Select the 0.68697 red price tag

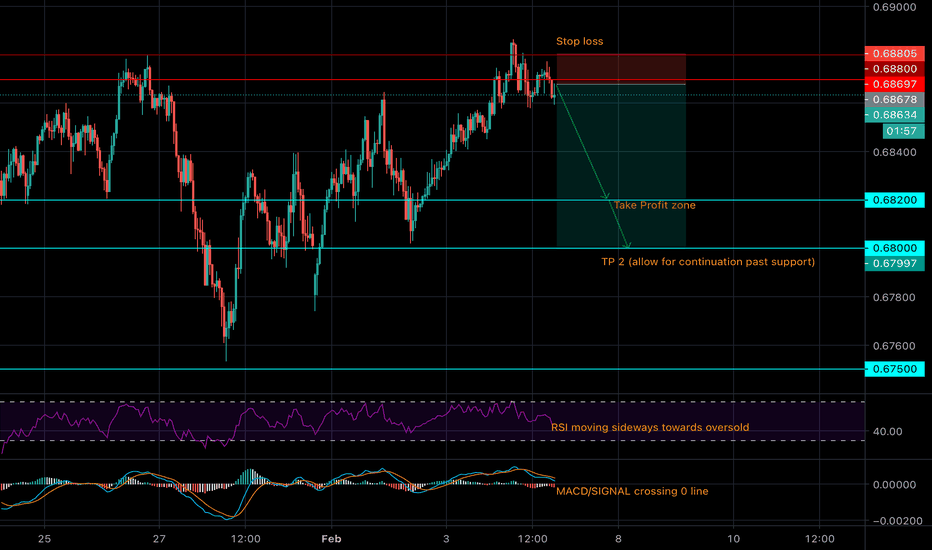(x=895, y=84)
